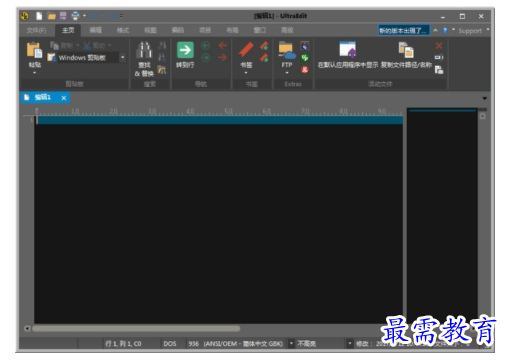
Task: Select the Home ribbon tab
Action: point(68,30)
